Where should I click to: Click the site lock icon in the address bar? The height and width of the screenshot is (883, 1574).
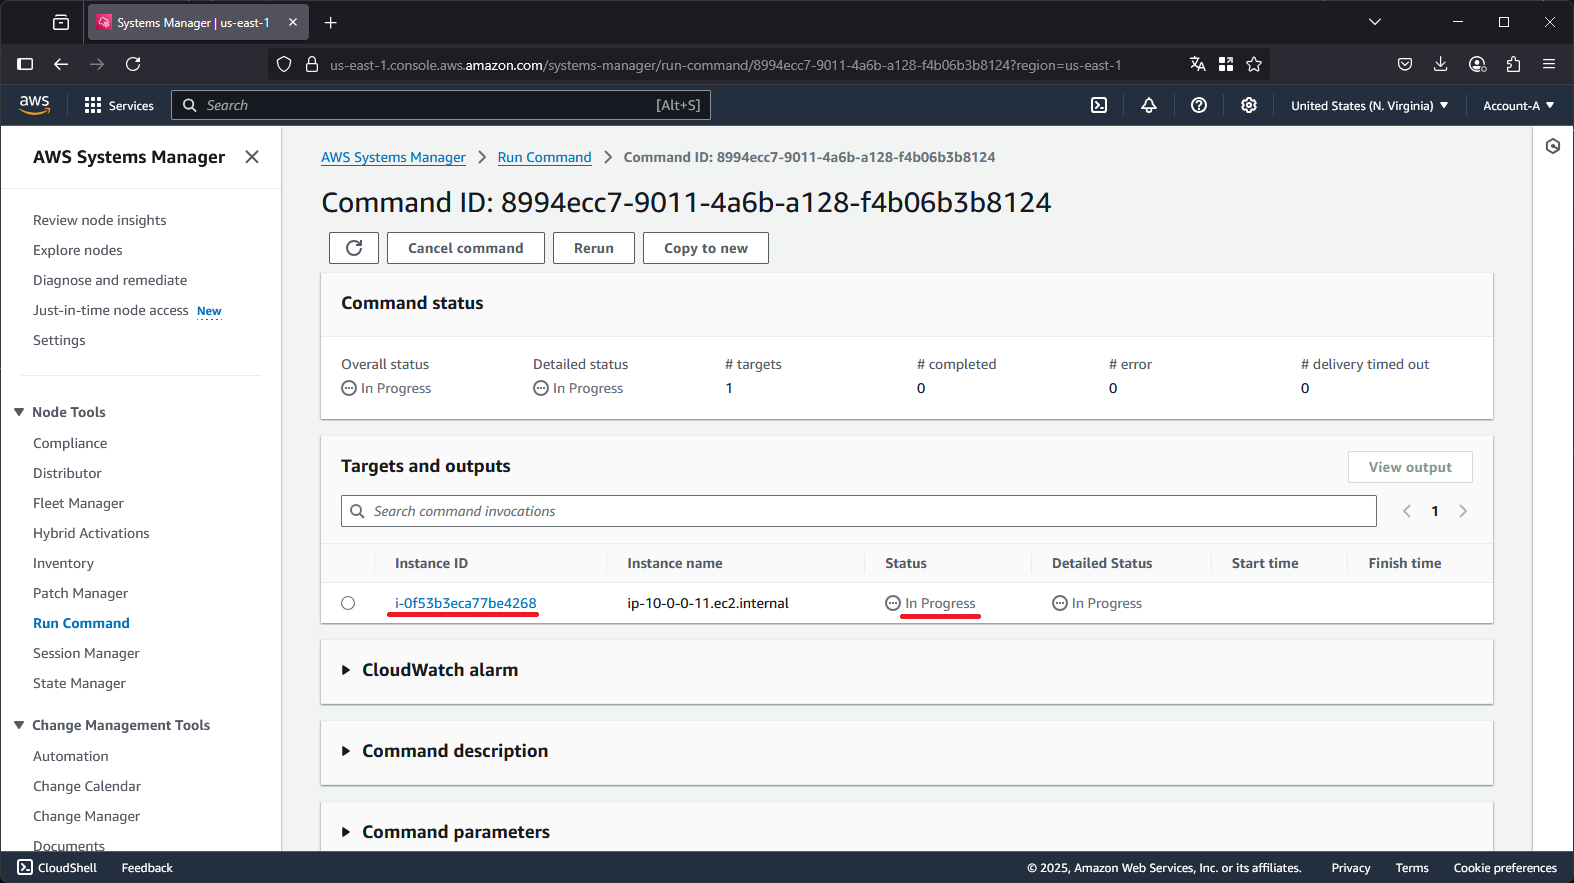coord(312,64)
